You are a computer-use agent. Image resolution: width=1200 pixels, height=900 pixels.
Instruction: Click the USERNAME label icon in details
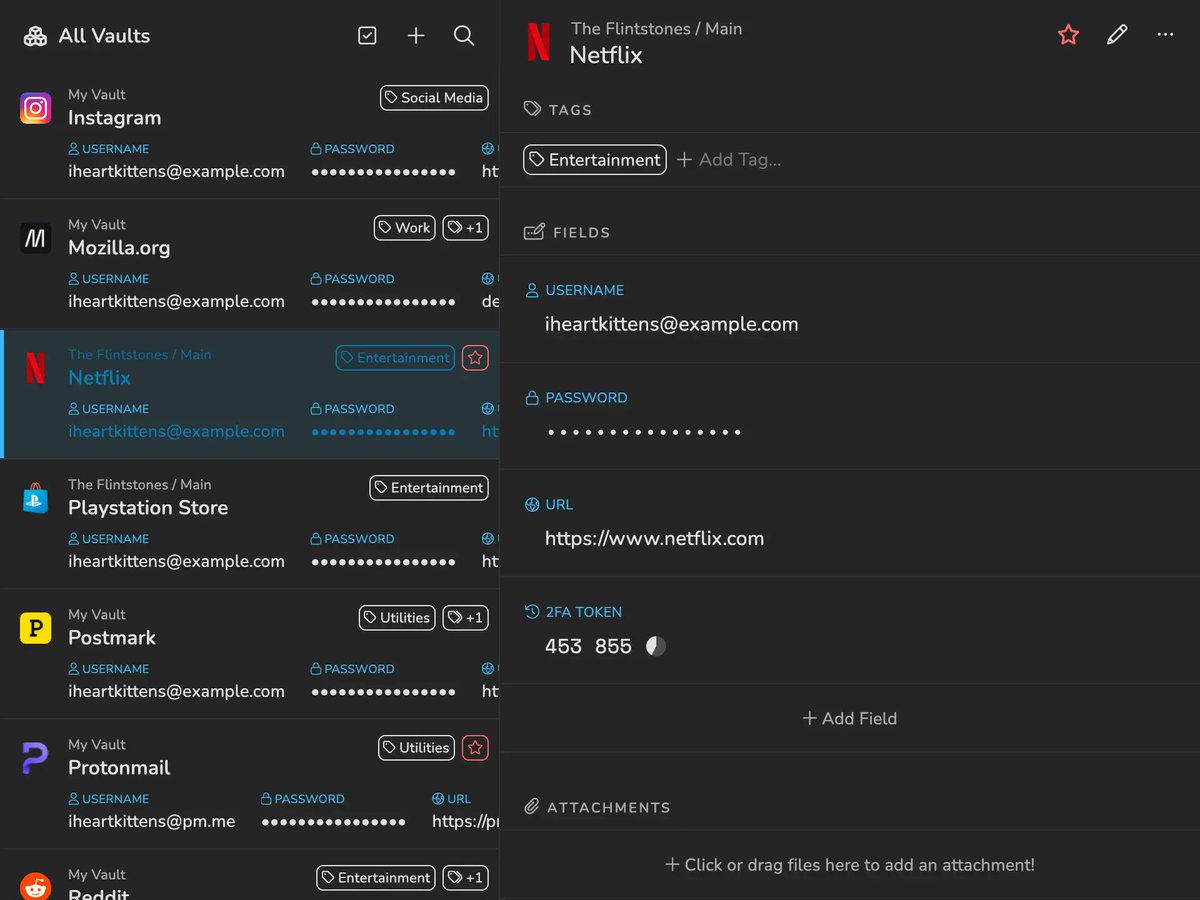pos(532,290)
